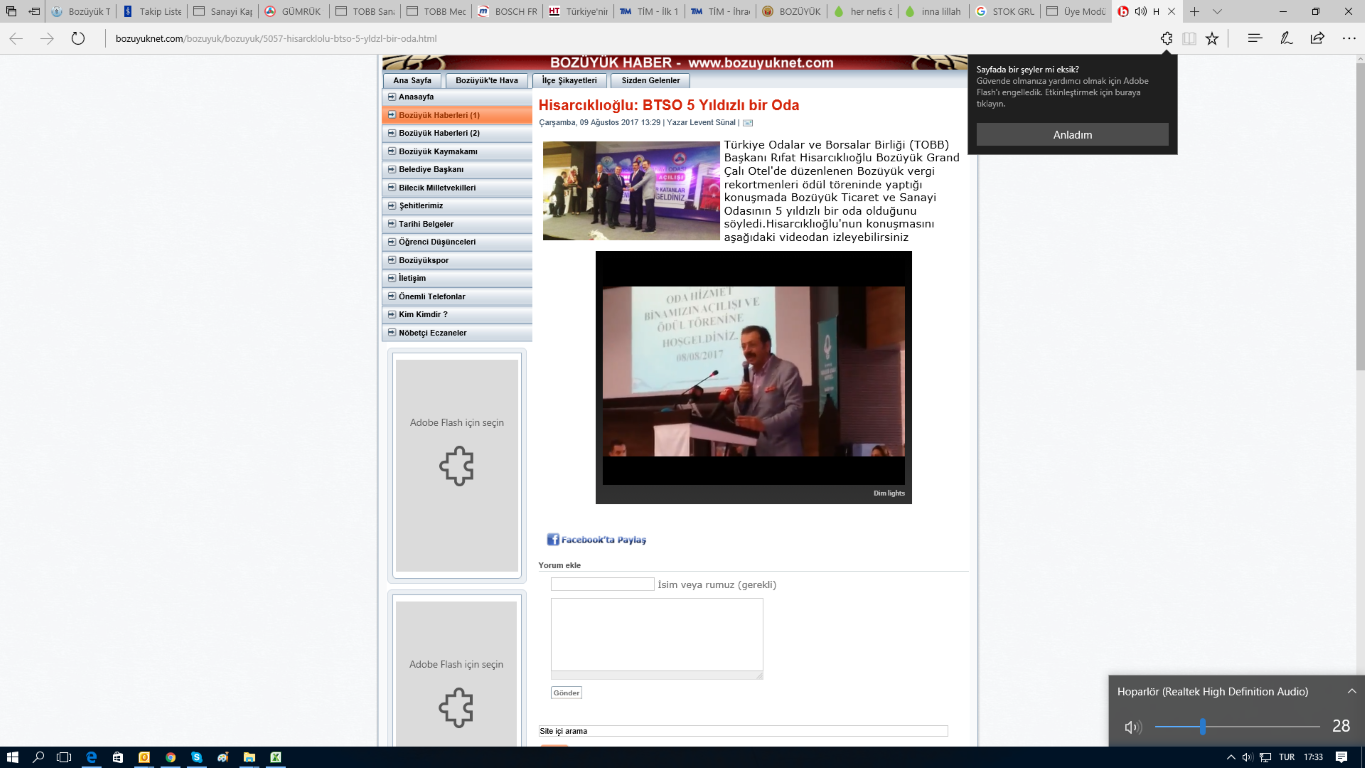The height and width of the screenshot is (768, 1365).
Task: Click inside the comment text area
Action: 657,638
